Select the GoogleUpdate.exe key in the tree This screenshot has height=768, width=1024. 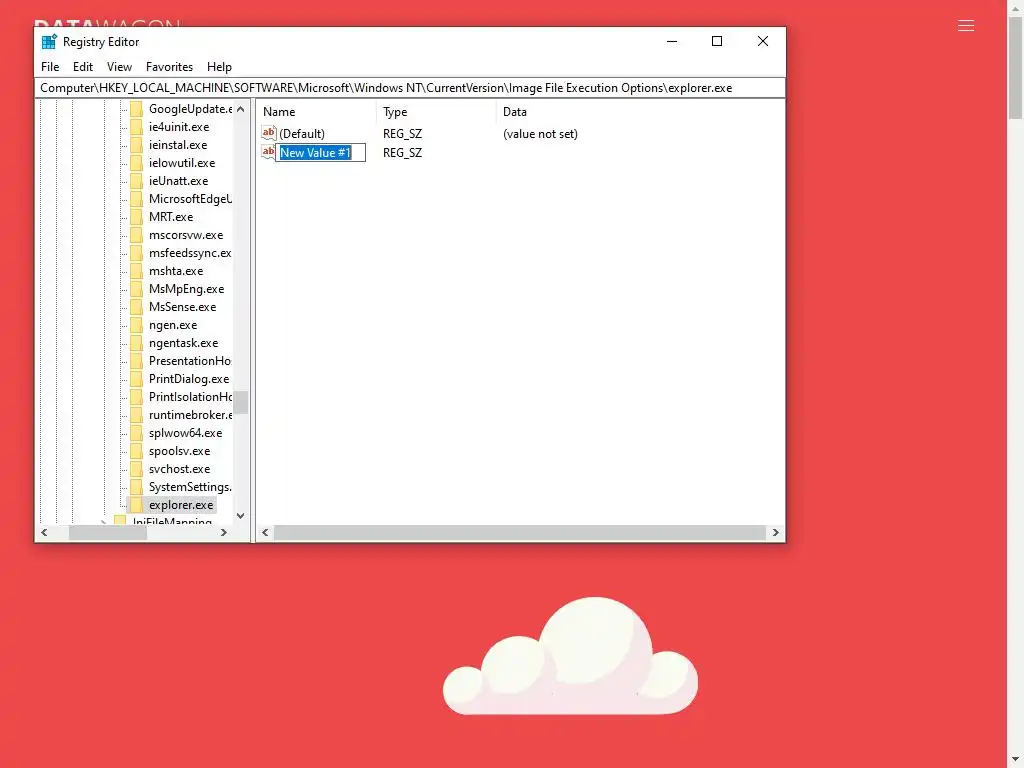190,109
